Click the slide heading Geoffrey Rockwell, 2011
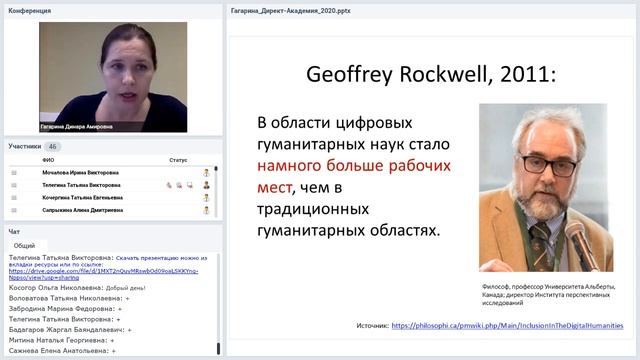 click(431, 75)
